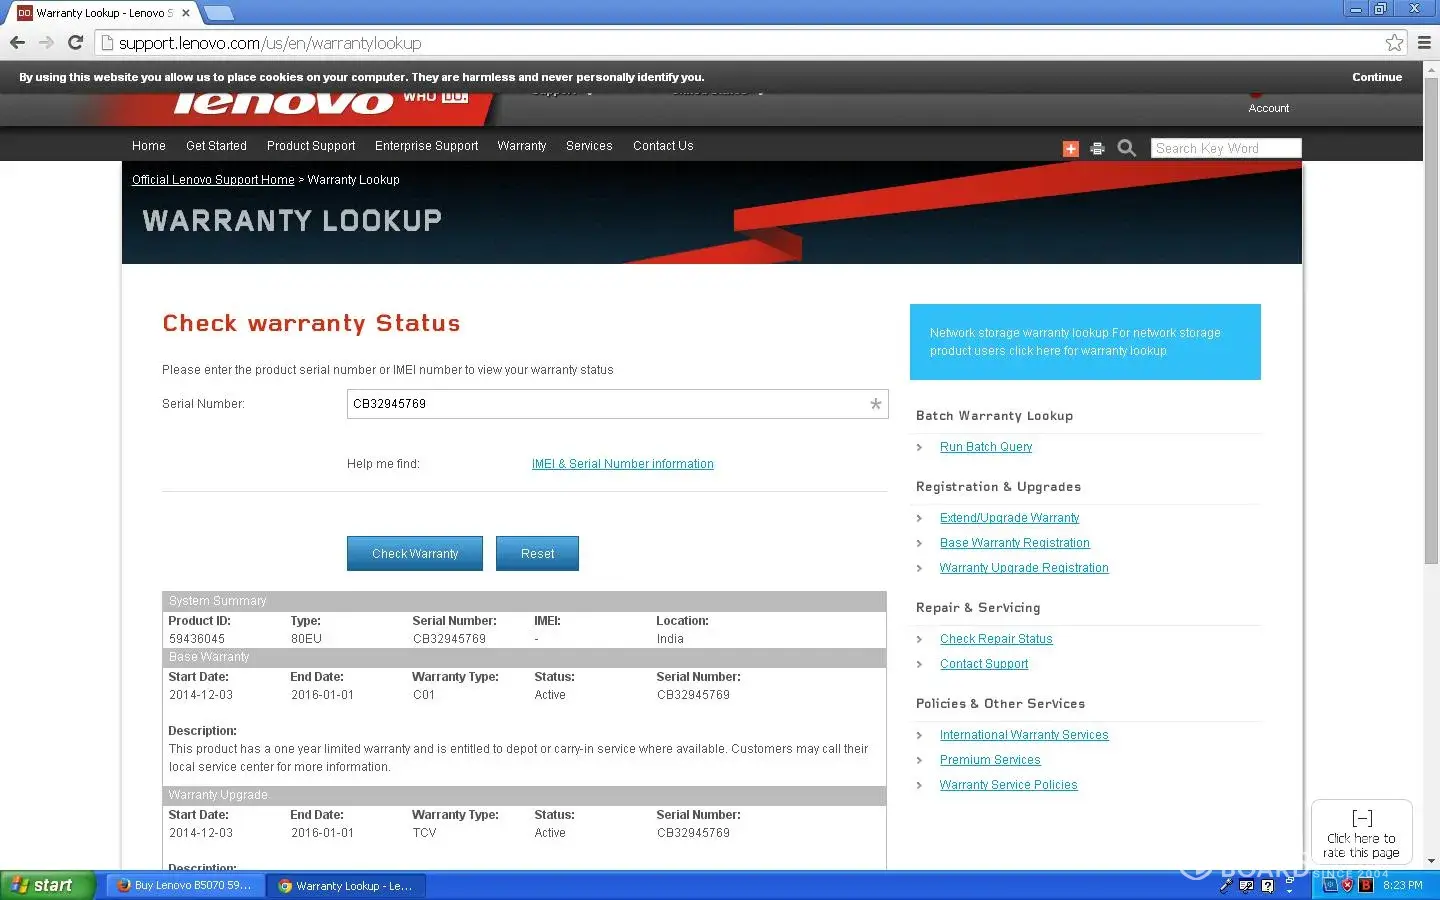1440x900 pixels.
Task: Click the magnifying glass search icon
Action: tap(1126, 148)
